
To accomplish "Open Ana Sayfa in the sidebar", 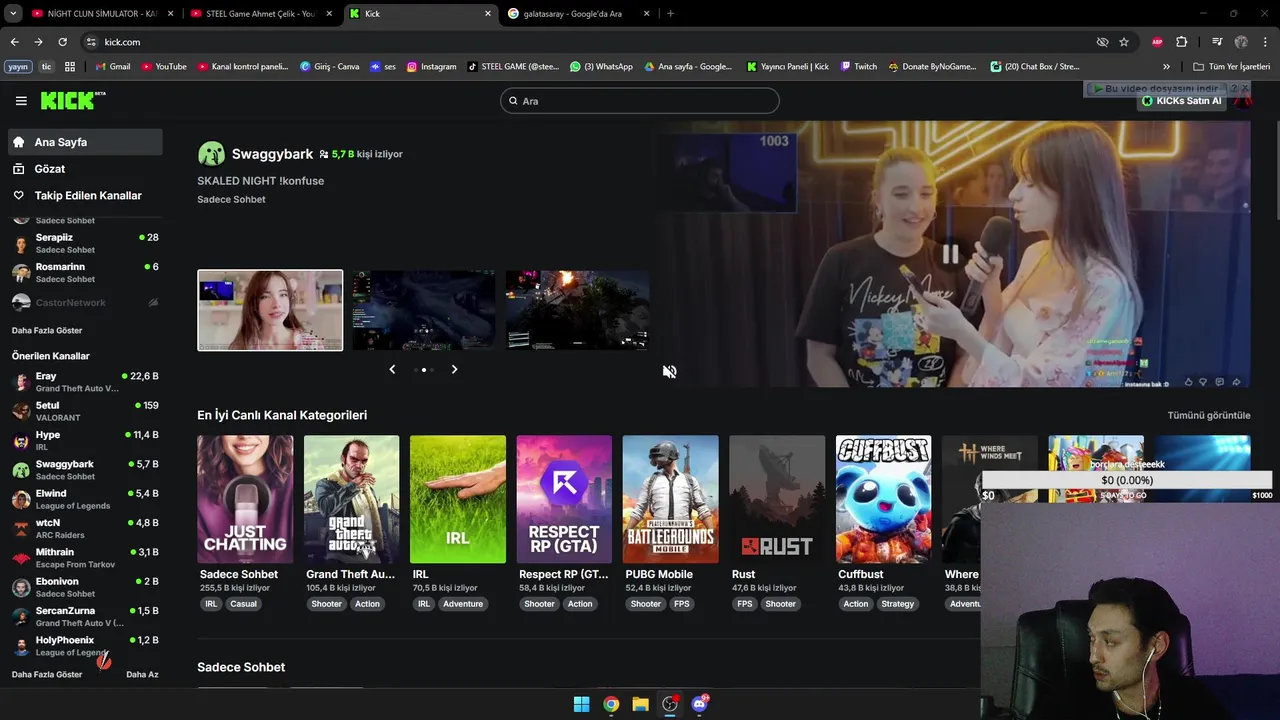I will (x=85, y=142).
